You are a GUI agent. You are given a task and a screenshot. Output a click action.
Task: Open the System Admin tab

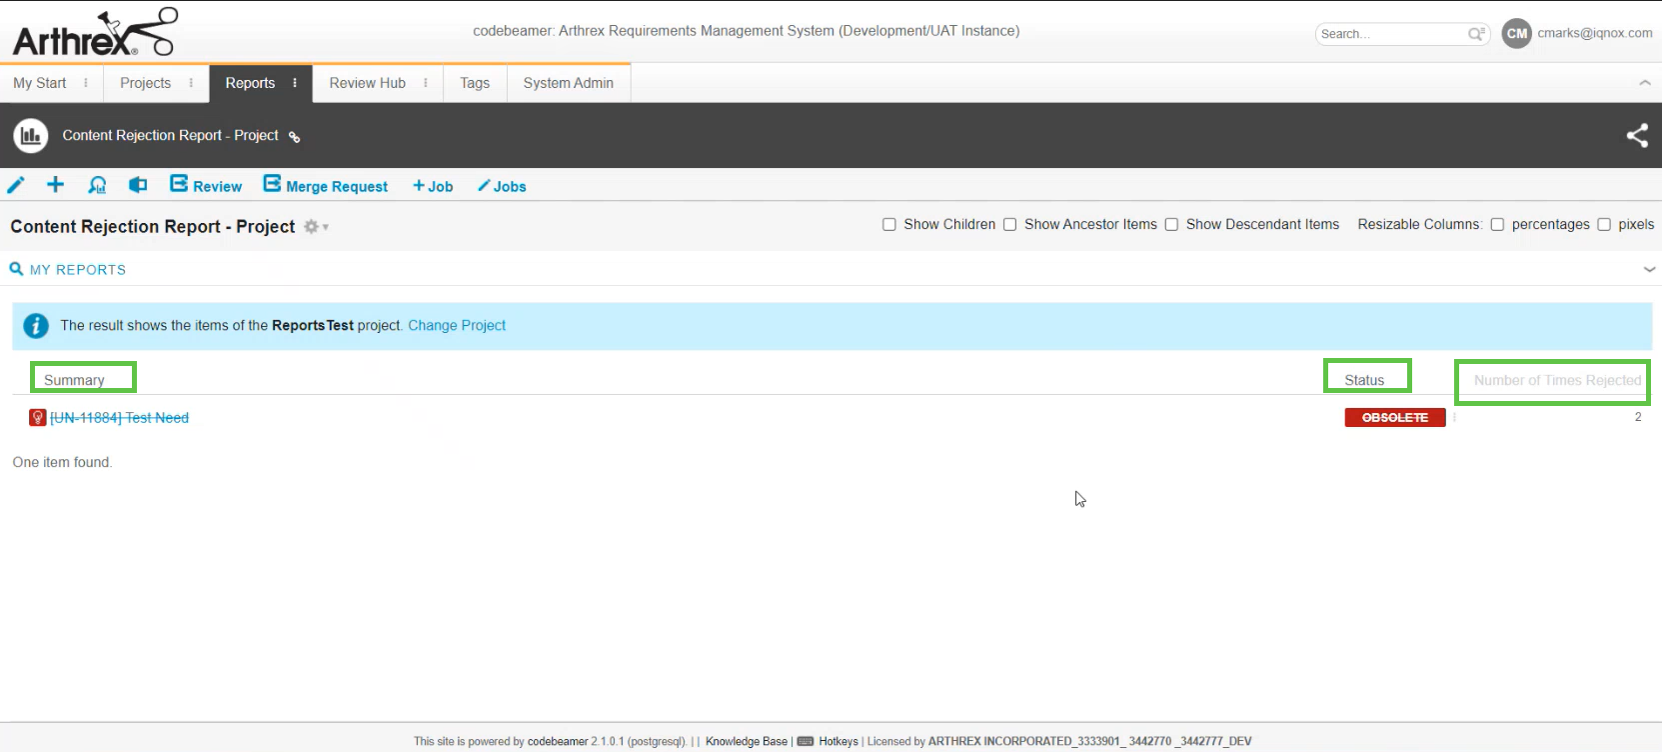pyautogui.click(x=568, y=83)
